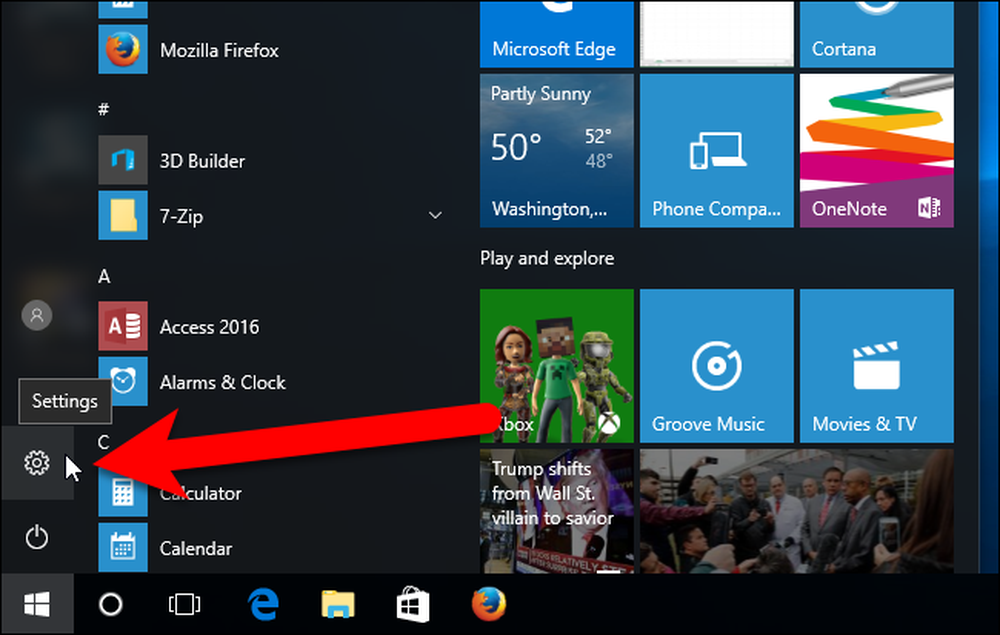This screenshot has height=635, width=1000.
Task: Open Settings with the gear icon
Action: (37, 463)
